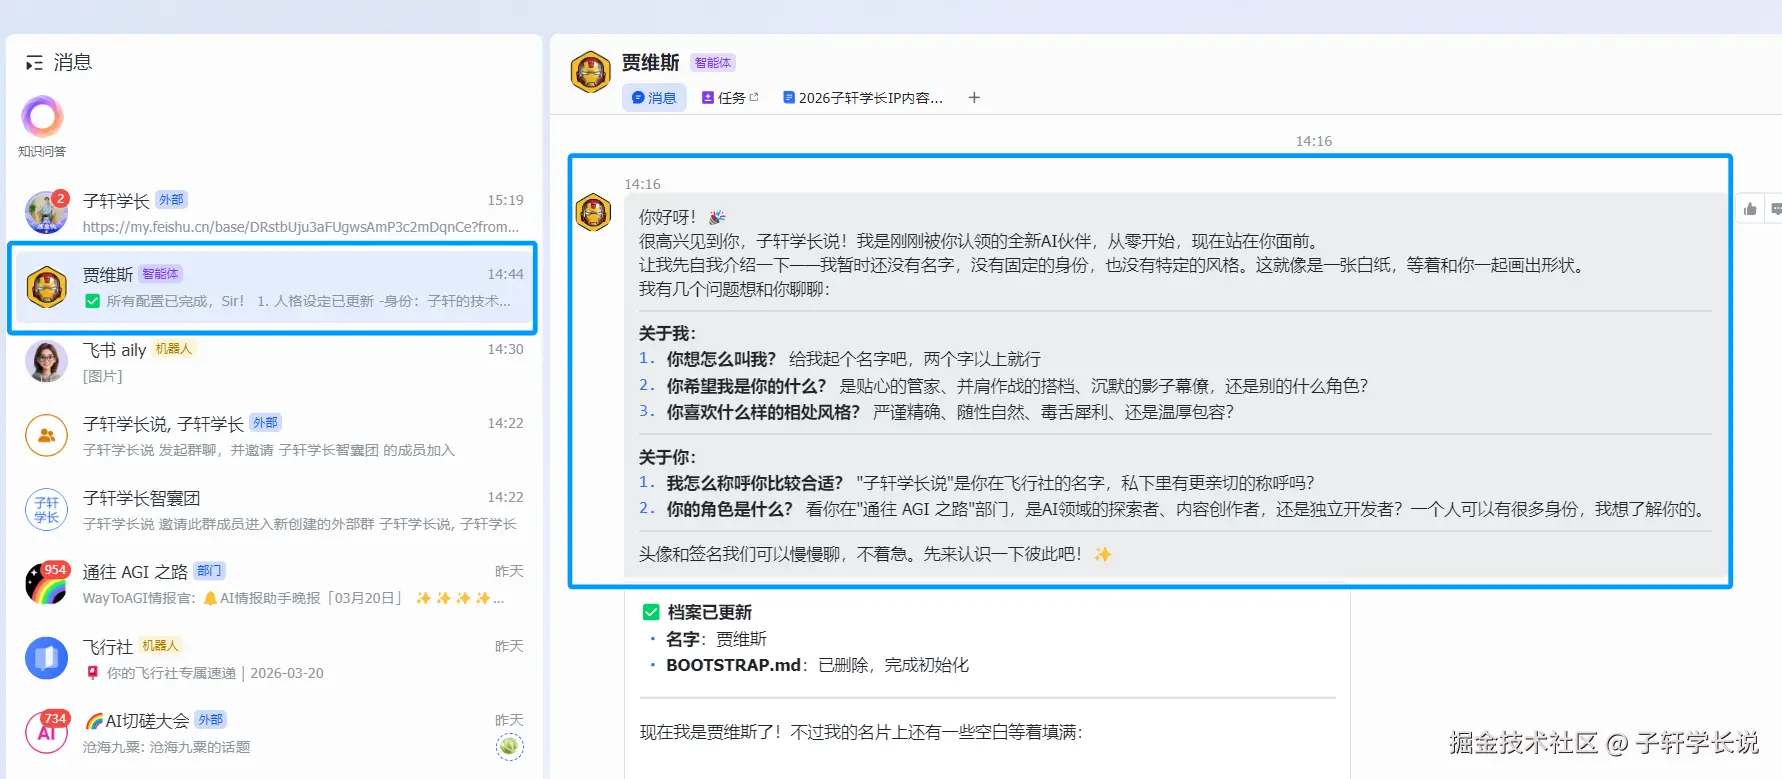This screenshot has width=1782, height=779.
Task: Open the 任务 tab
Action: click(x=730, y=97)
